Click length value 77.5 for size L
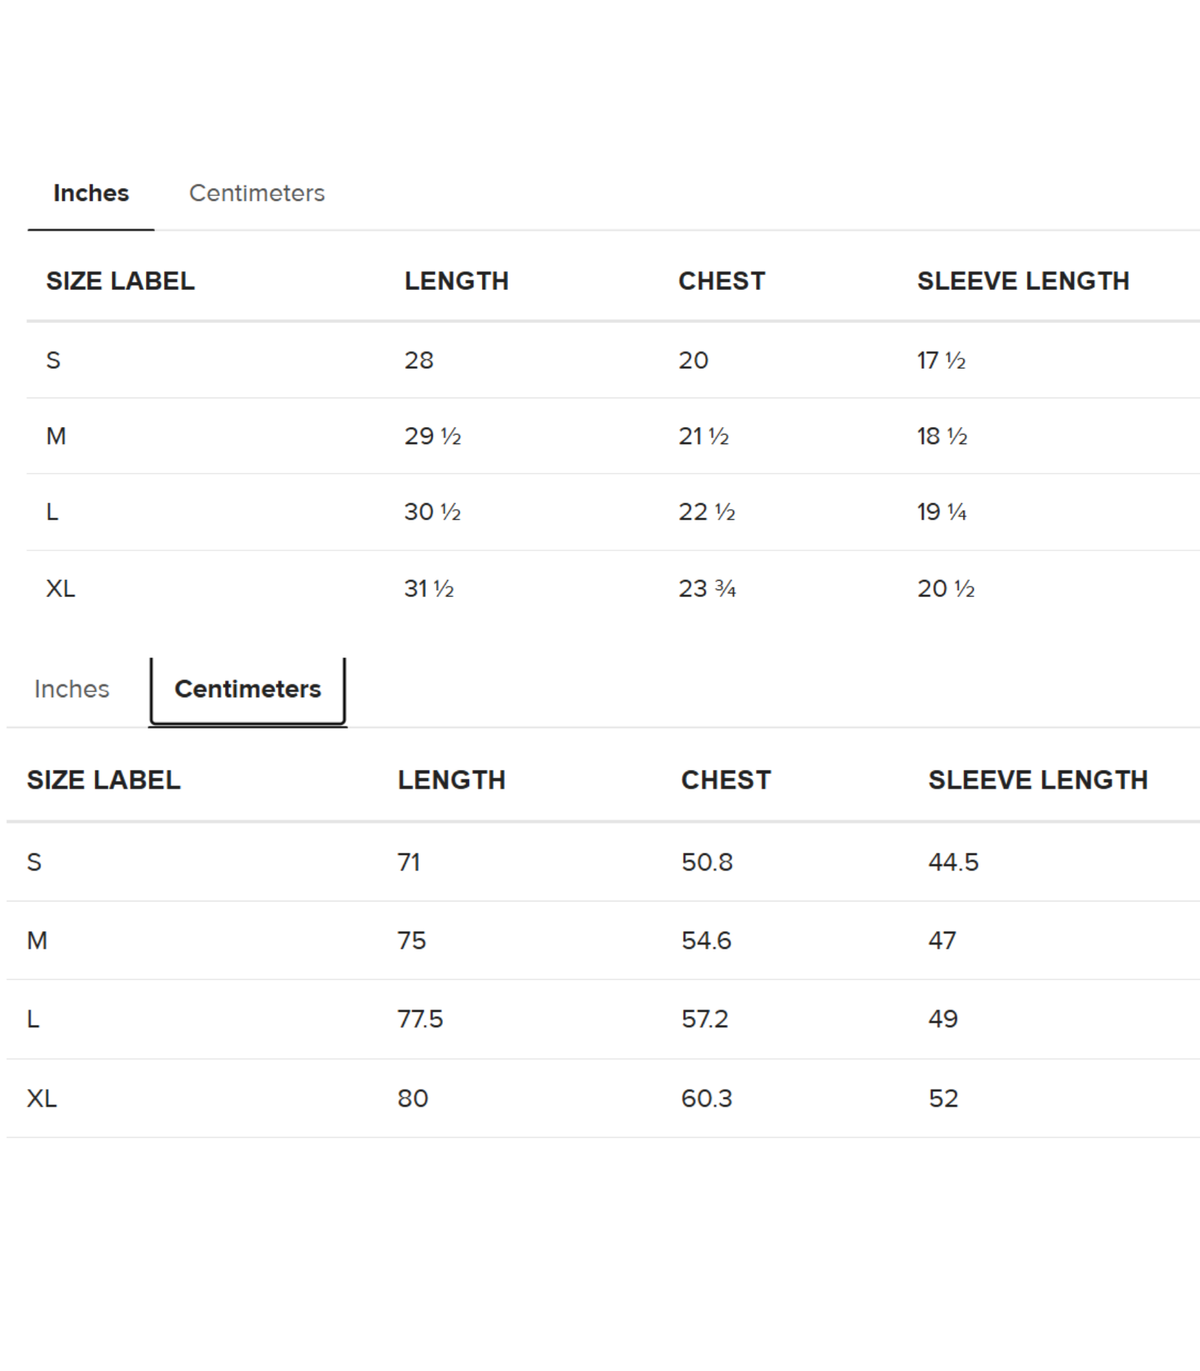The width and height of the screenshot is (1200, 1371). click(420, 1019)
